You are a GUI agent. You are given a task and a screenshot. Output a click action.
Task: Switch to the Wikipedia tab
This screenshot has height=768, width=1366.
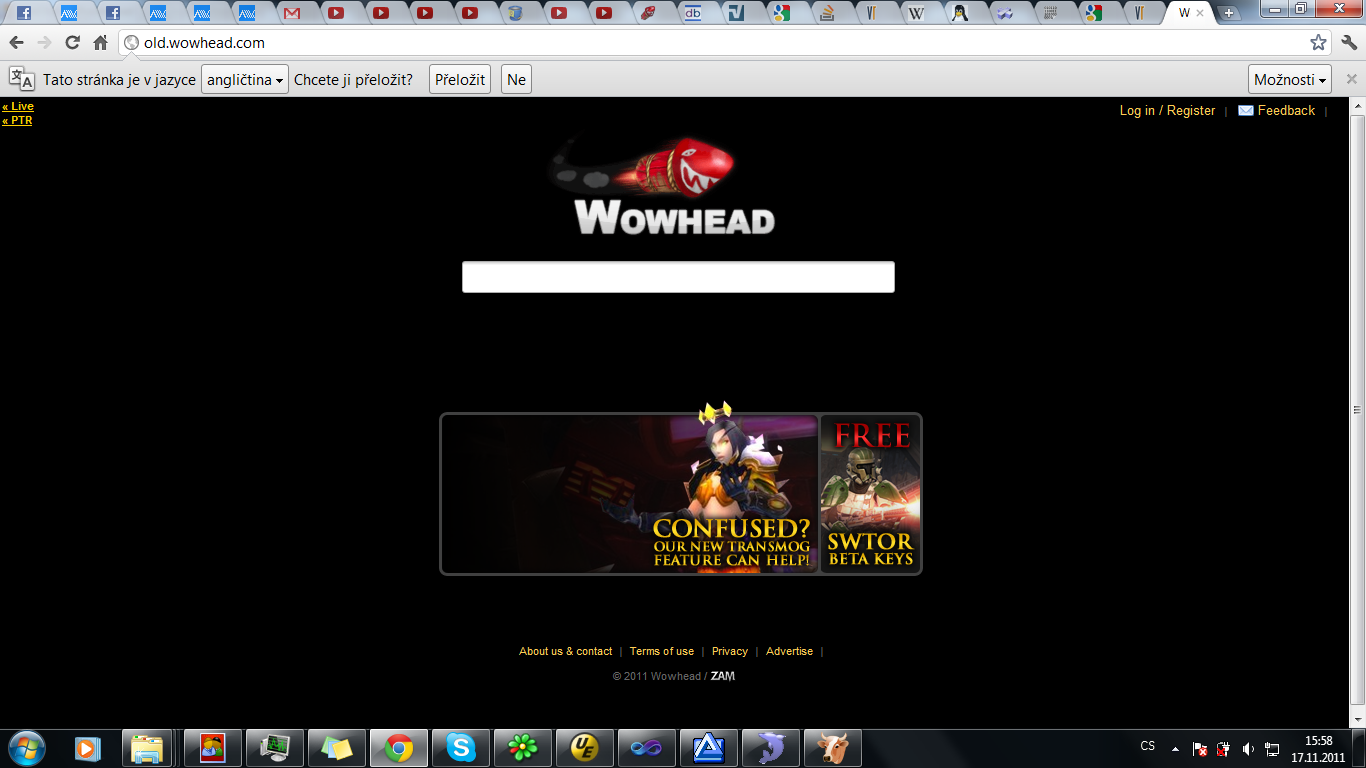916,13
